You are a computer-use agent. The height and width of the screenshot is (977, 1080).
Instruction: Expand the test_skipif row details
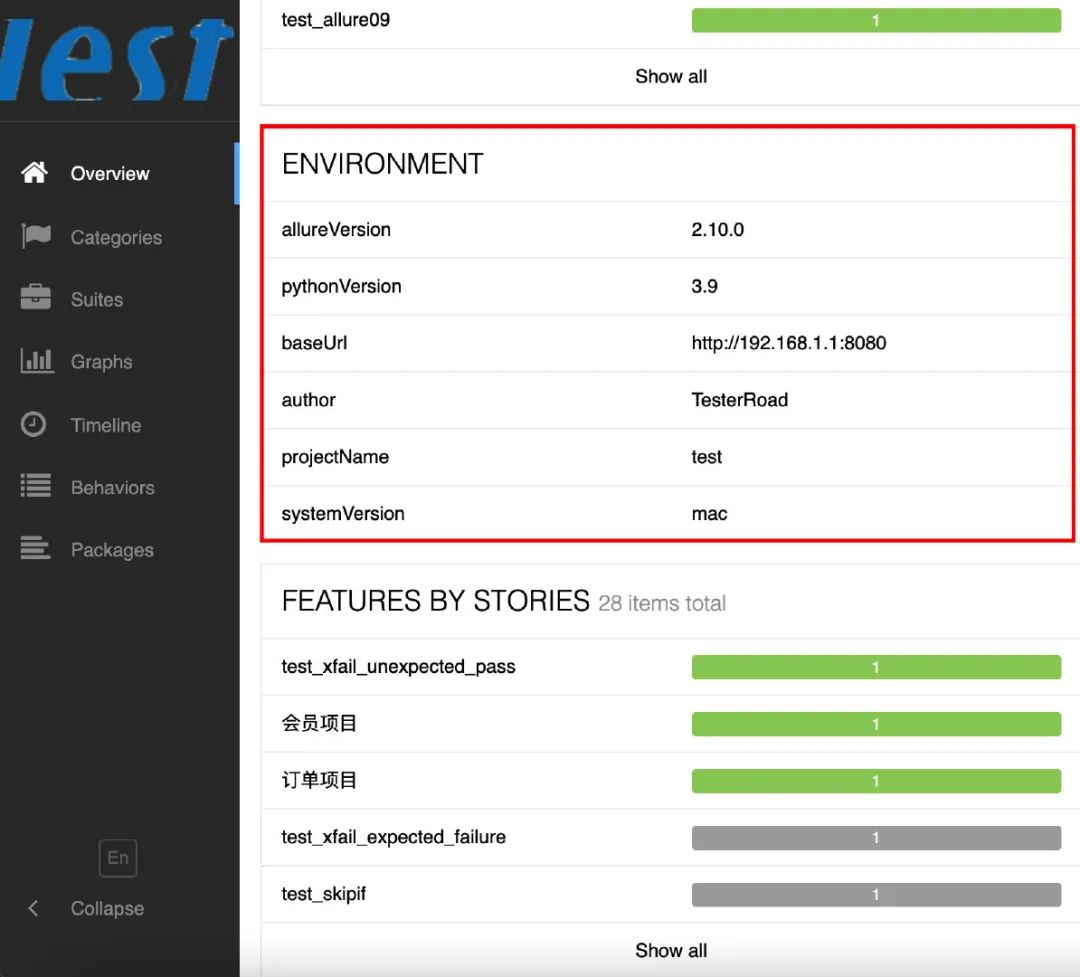pos(324,893)
